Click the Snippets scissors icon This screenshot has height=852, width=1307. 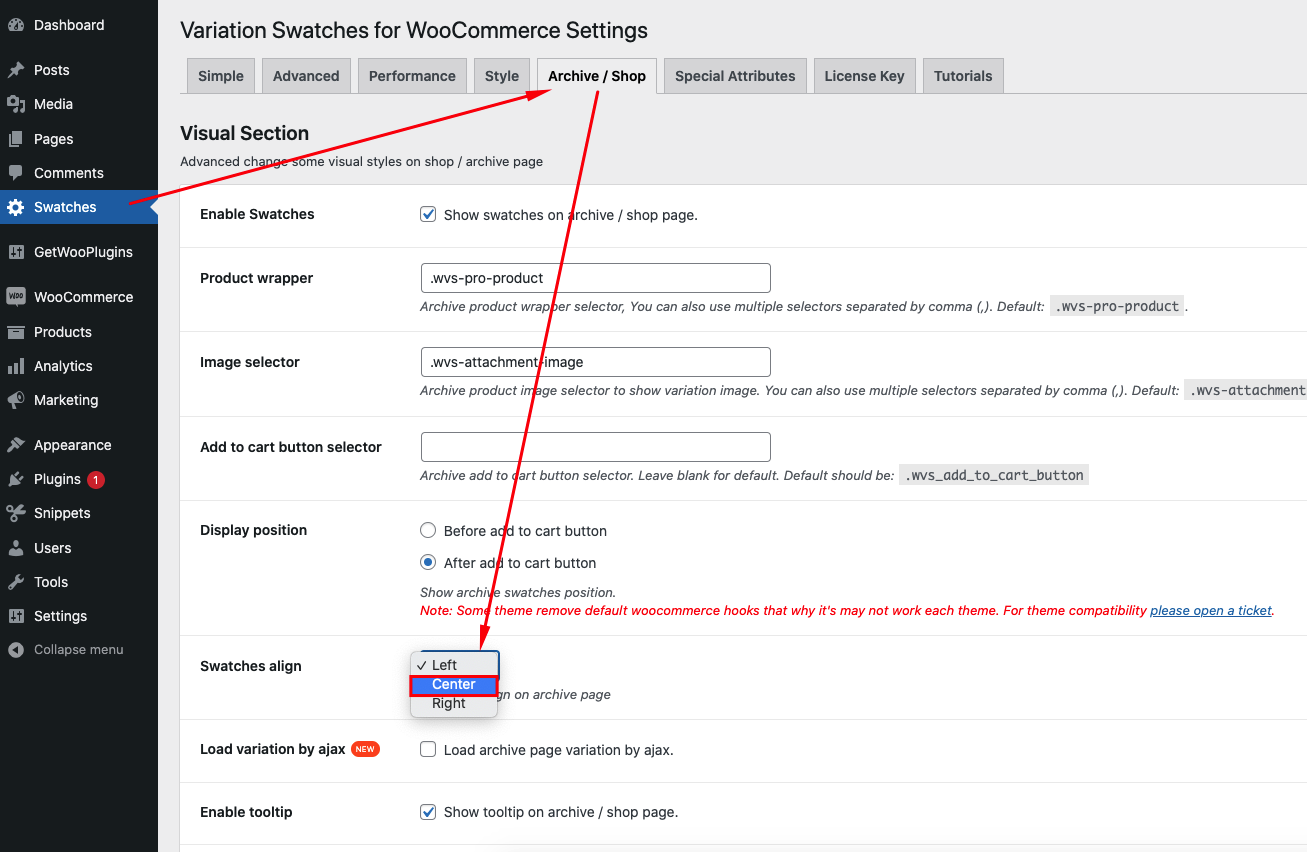(x=15, y=513)
